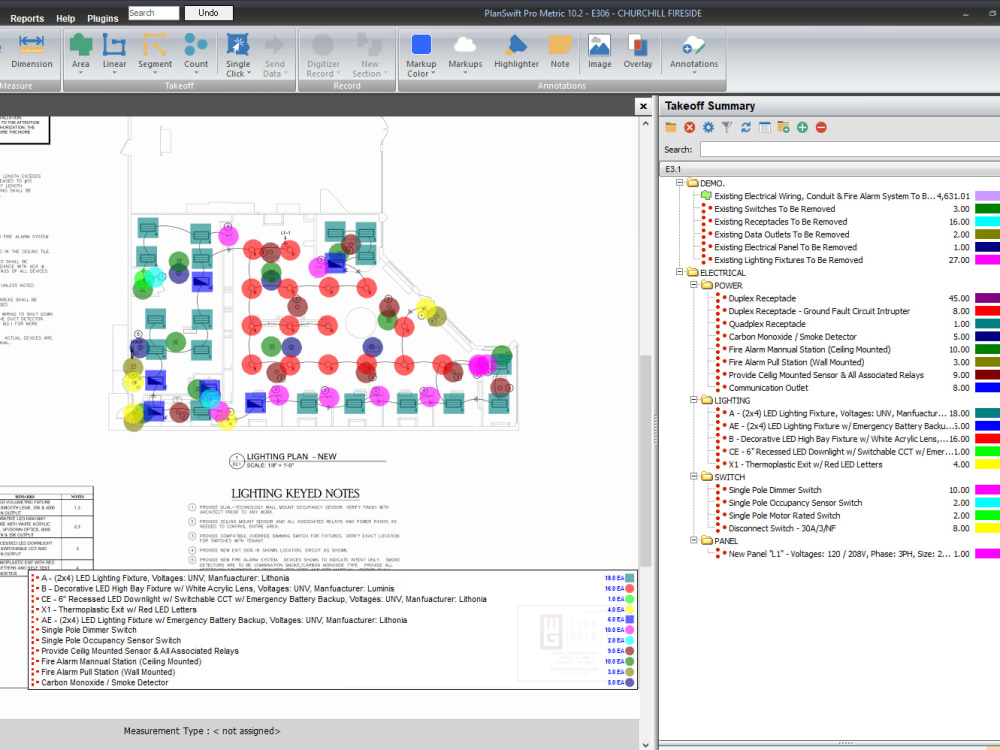The height and width of the screenshot is (750, 1000).
Task: Select Carbon Monoxide / Smoke Detector tree item
Action: pyautogui.click(x=792, y=336)
